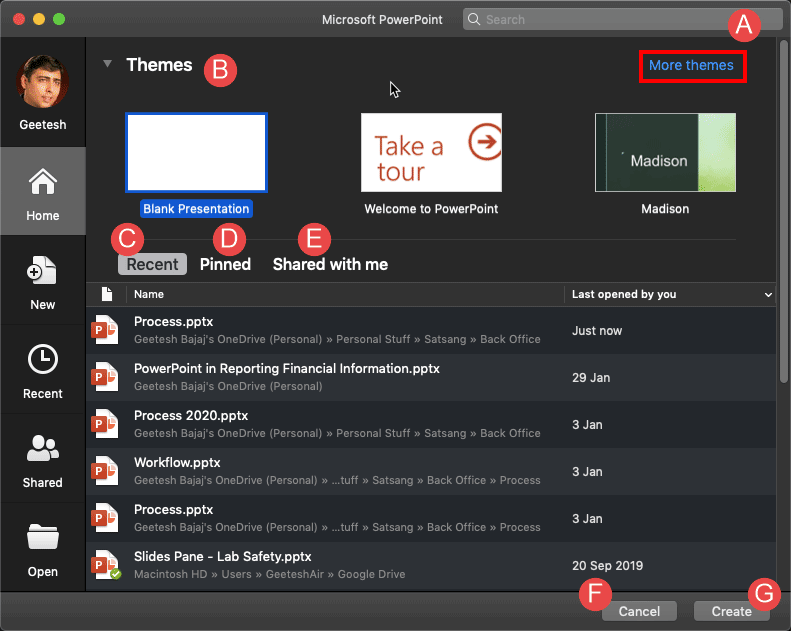
Task: Open the Last opened by you sort chevron
Action: coord(768,295)
